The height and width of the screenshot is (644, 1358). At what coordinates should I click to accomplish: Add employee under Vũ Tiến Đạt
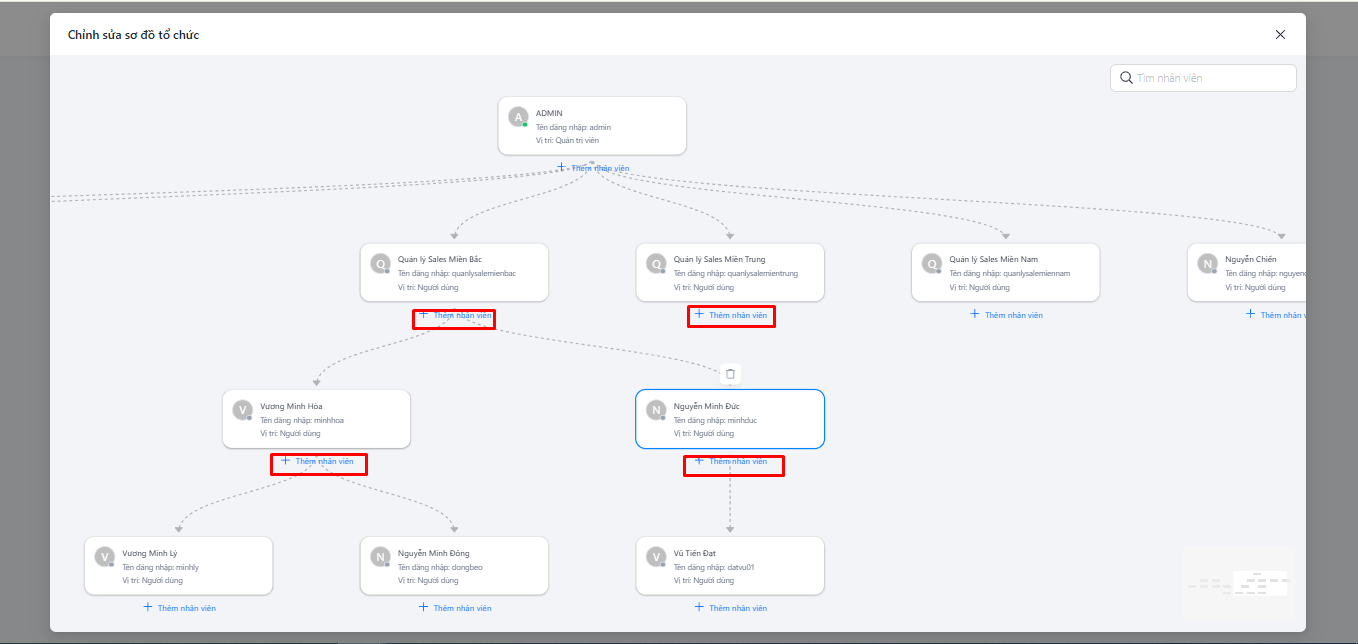point(731,608)
